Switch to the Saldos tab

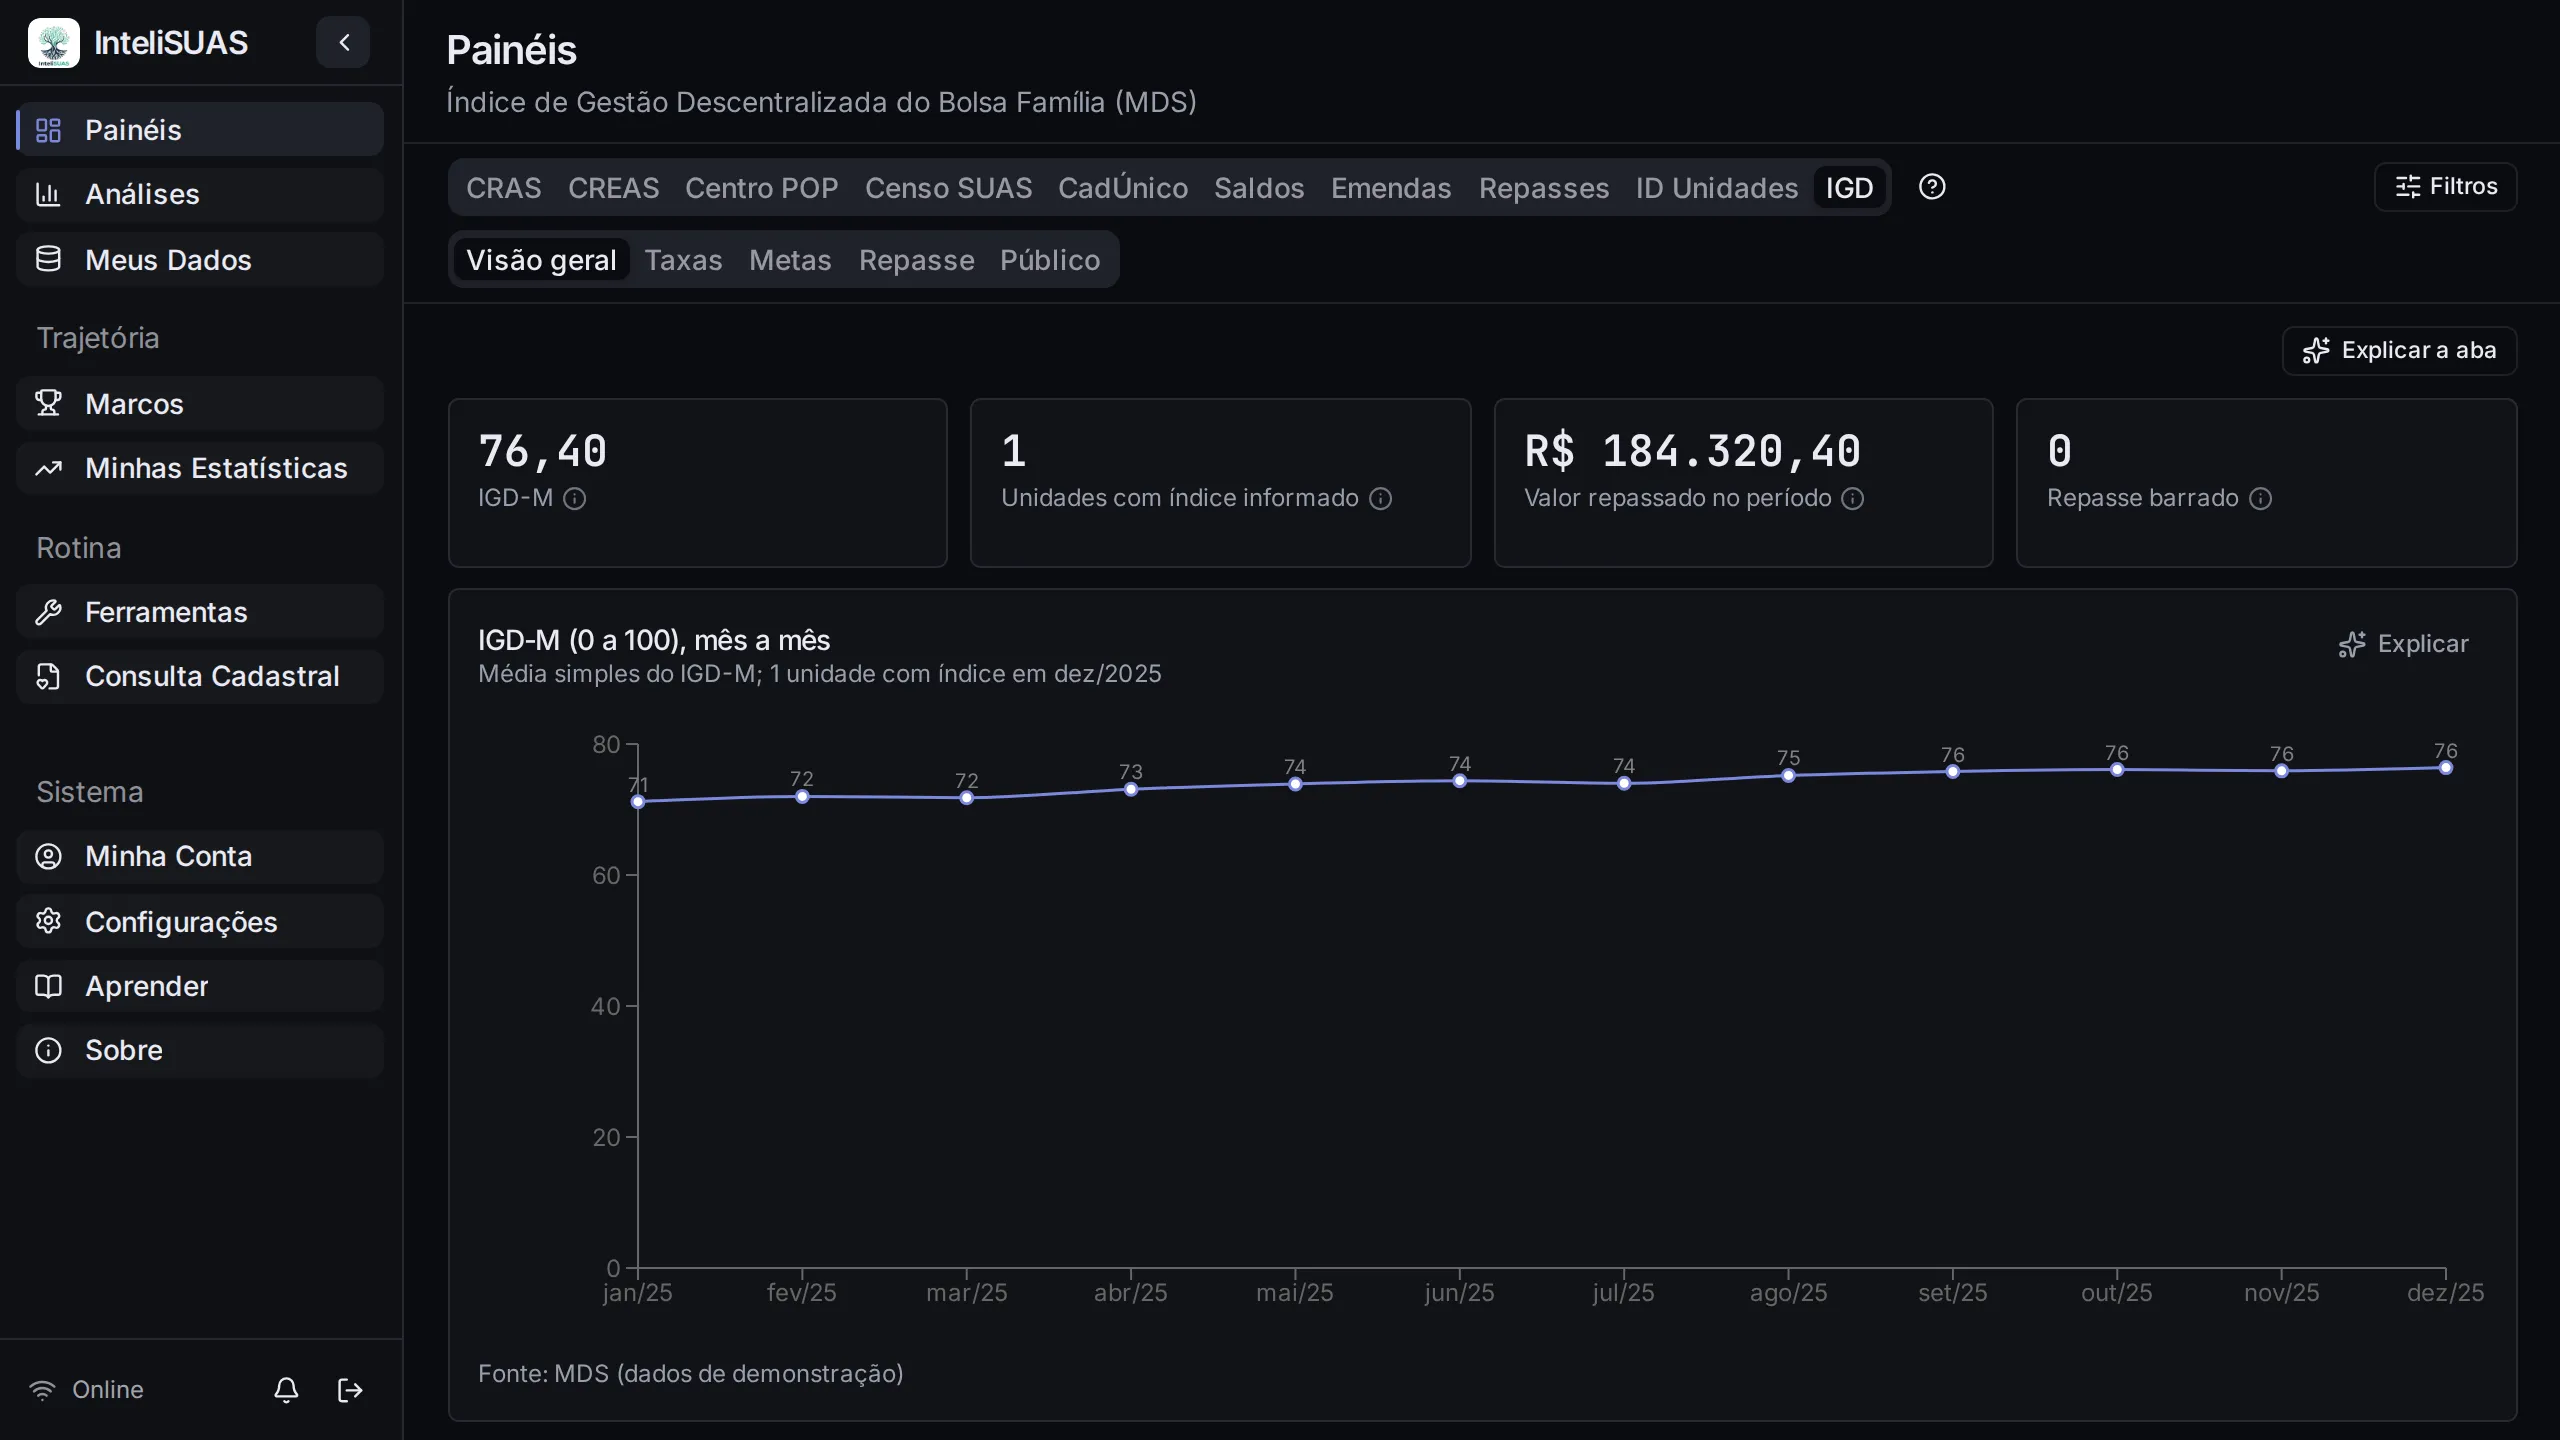pos(1259,188)
